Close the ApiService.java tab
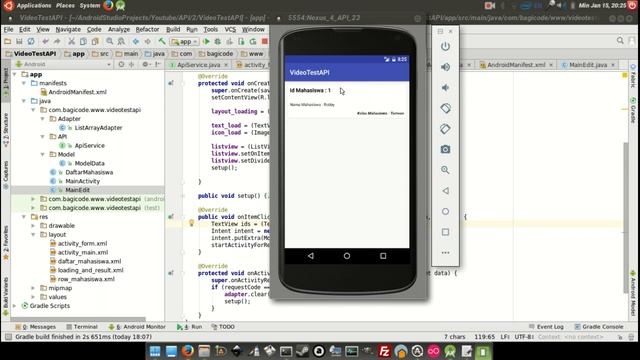Image resolution: width=640 pixels, height=360 pixels. [226, 65]
